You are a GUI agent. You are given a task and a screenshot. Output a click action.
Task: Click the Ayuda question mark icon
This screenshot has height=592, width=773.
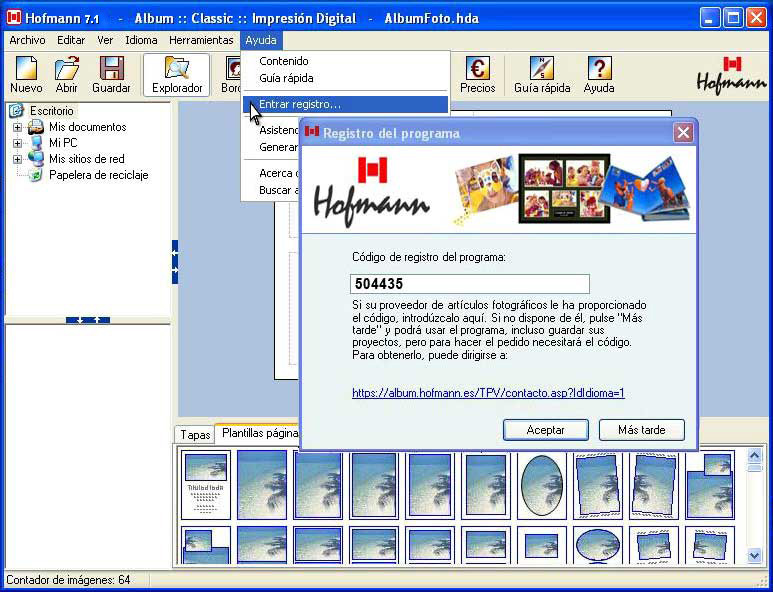(599, 74)
